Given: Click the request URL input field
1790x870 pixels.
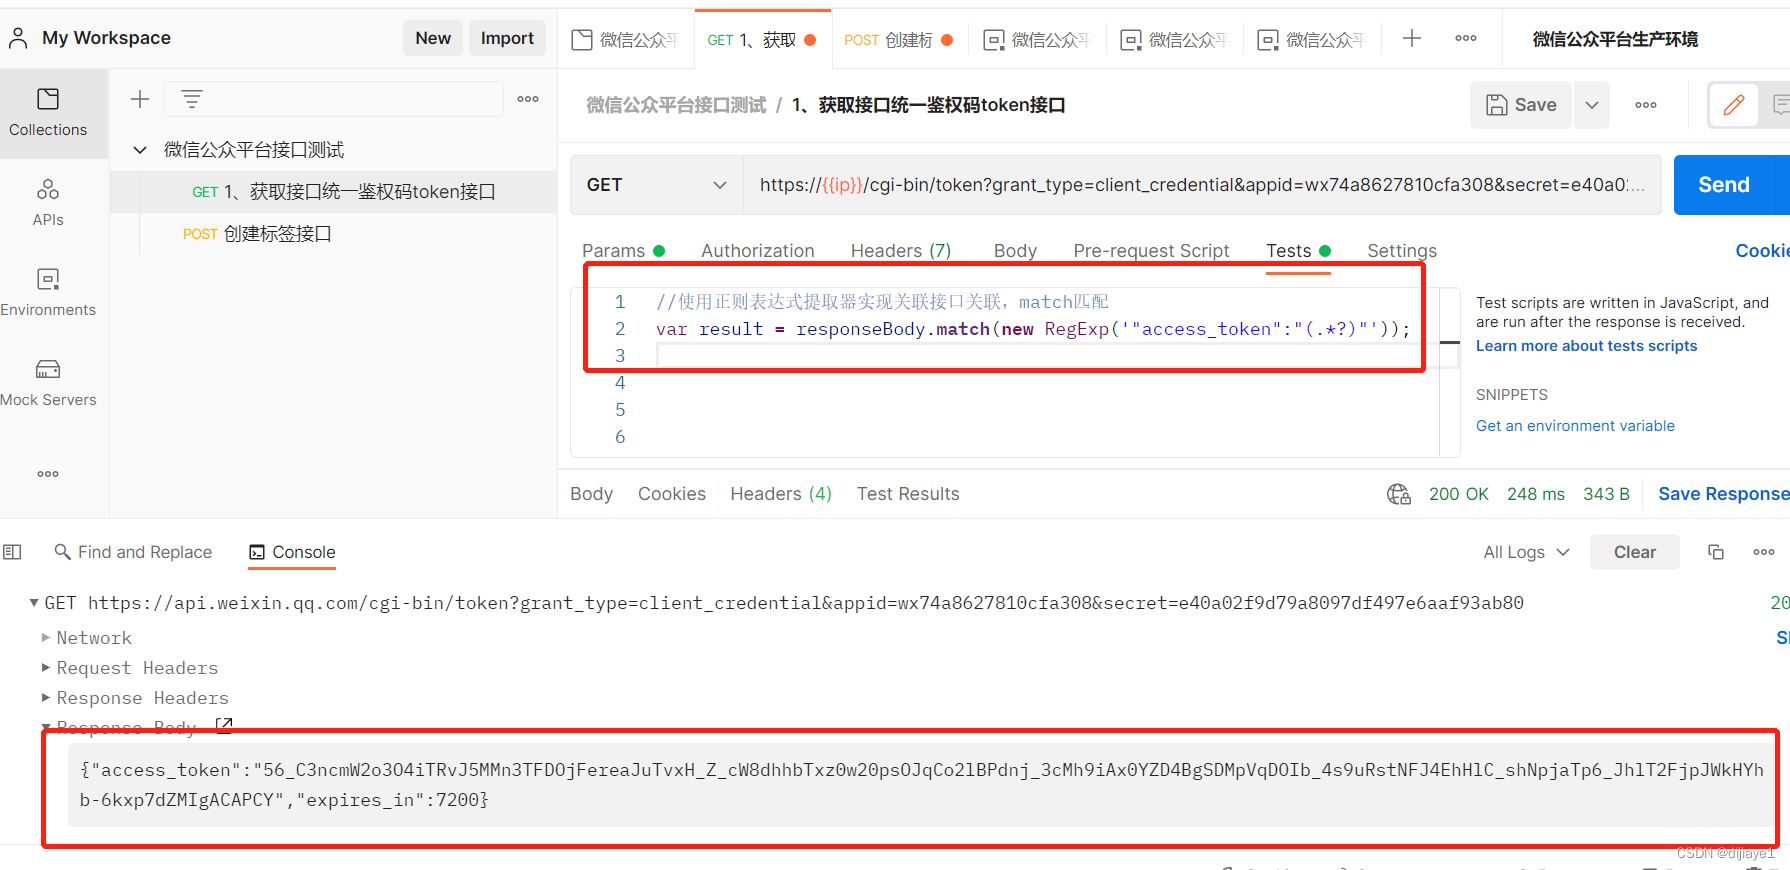Looking at the screenshot, I should 1202,185.
